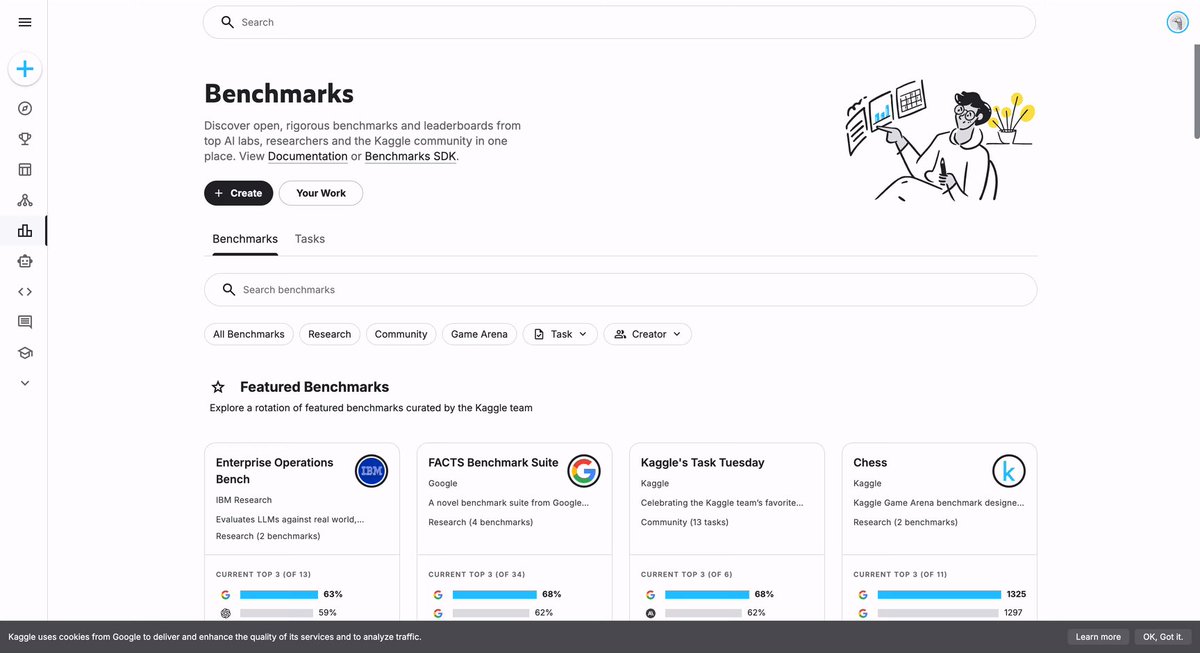1200x653 pixels.
Task: Follow the Benchmarks SDK link
Action: pos(411,157)
